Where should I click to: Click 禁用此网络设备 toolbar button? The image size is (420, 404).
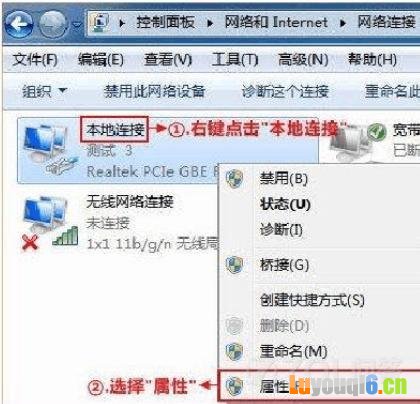pos(154,91)
